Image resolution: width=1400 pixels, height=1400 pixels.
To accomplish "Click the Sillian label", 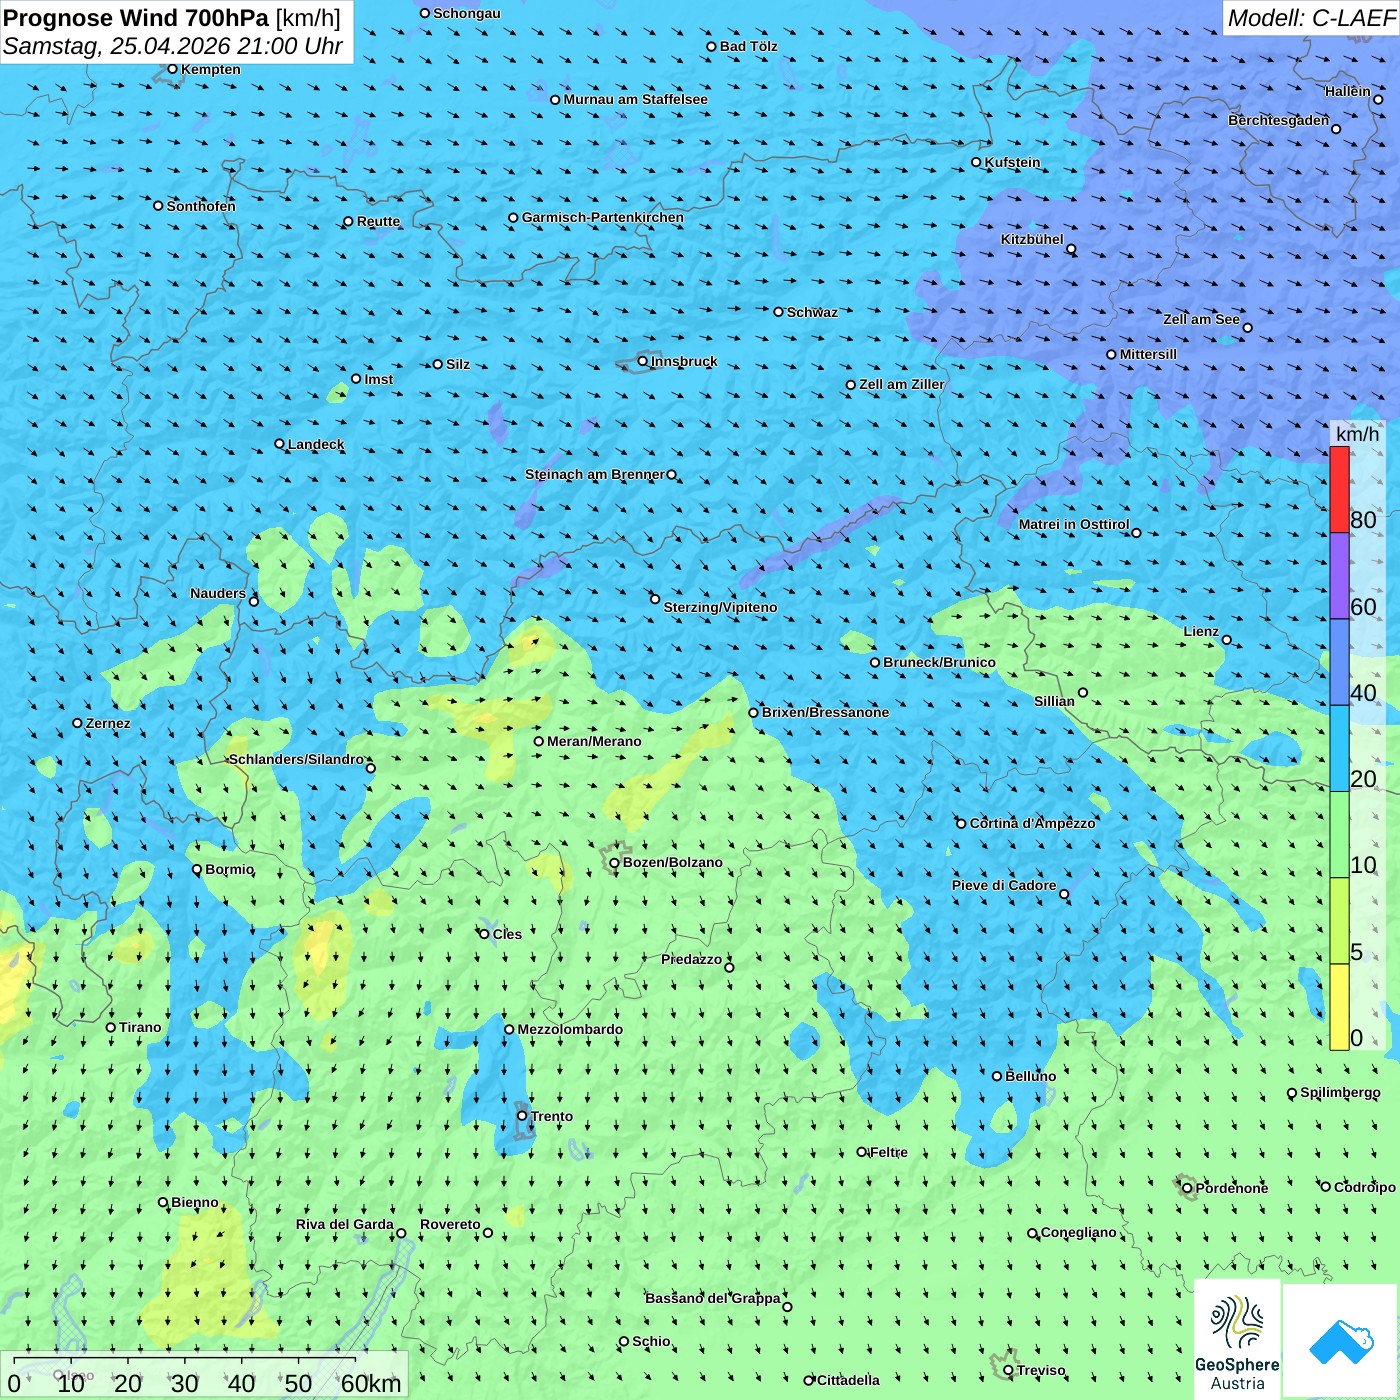I will [1054, 701].
